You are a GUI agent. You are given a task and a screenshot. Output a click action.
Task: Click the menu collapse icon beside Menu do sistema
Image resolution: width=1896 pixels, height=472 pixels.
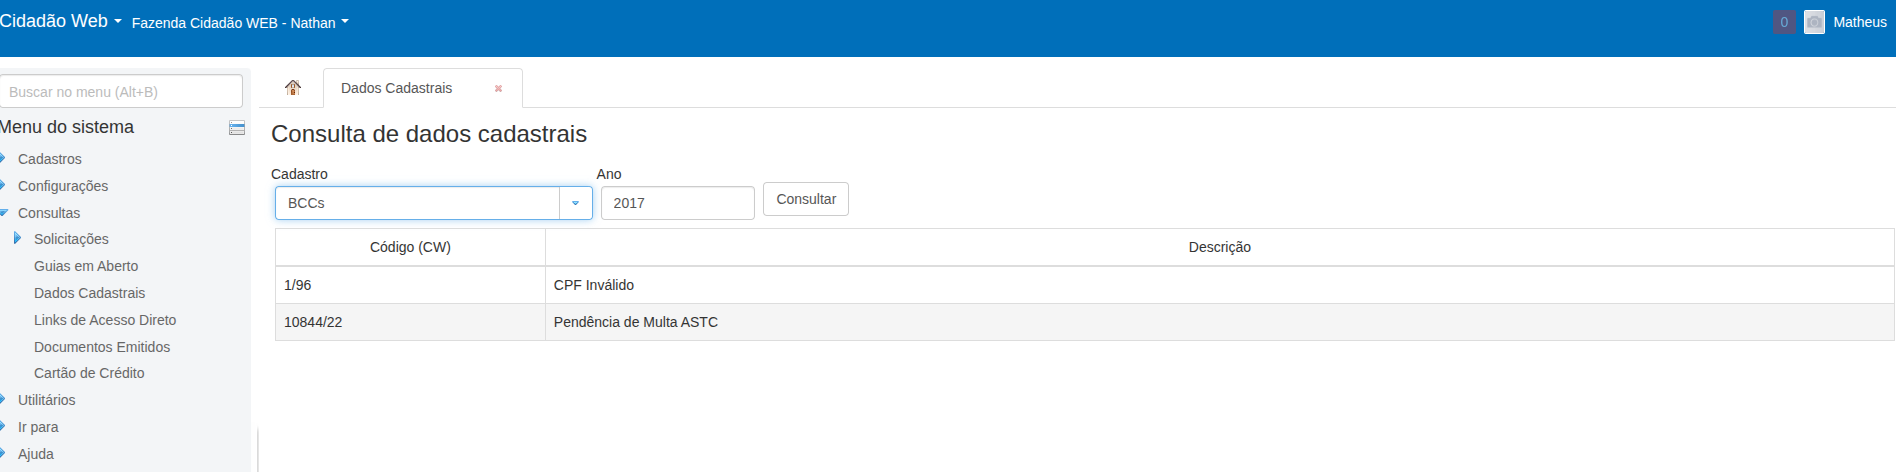point(237,128)
